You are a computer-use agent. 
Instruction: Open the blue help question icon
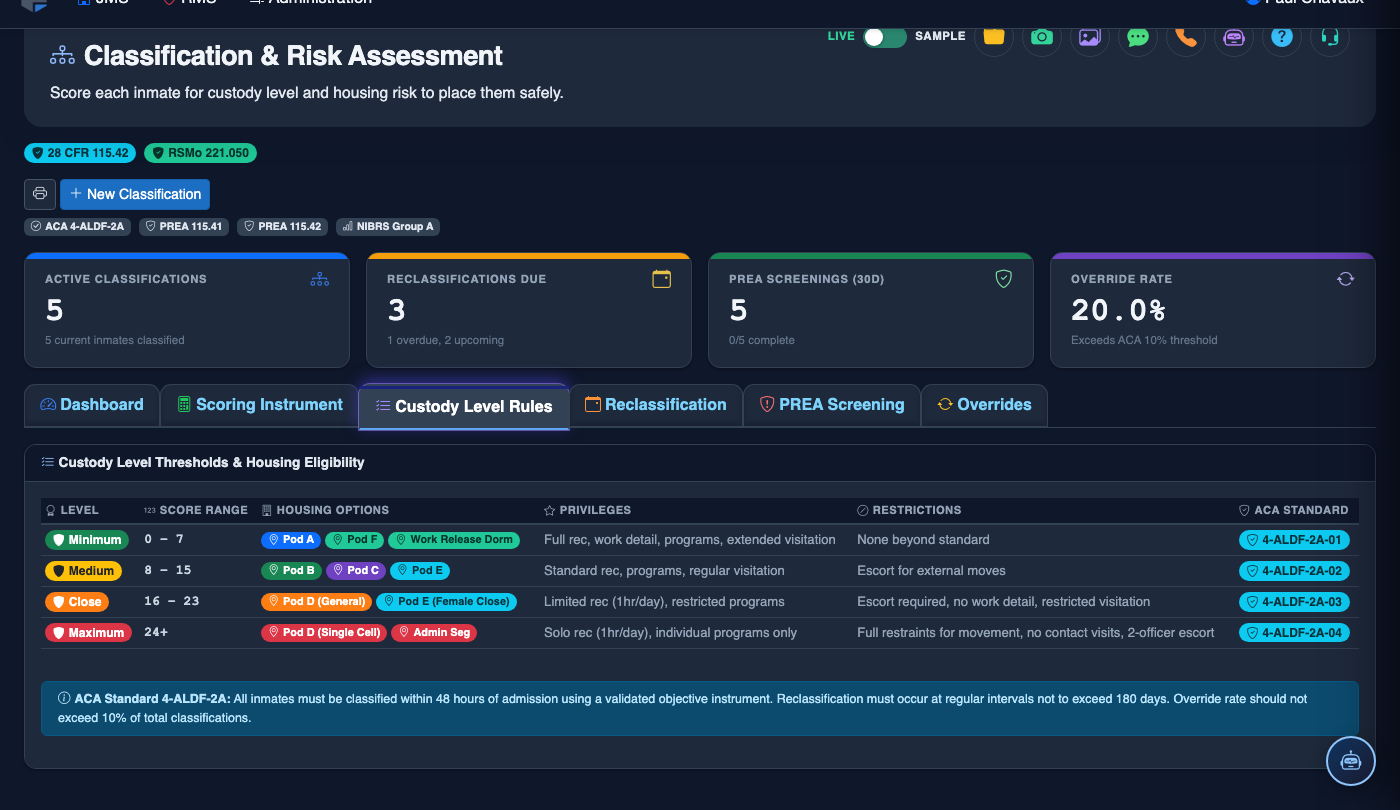coord(1282,37)
